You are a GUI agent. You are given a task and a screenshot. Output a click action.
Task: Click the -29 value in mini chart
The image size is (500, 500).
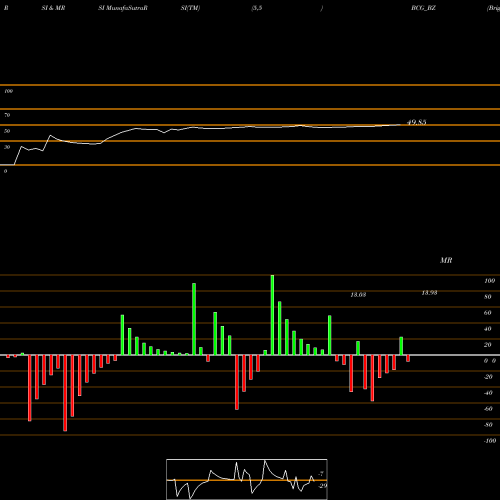tap(323, 485)
